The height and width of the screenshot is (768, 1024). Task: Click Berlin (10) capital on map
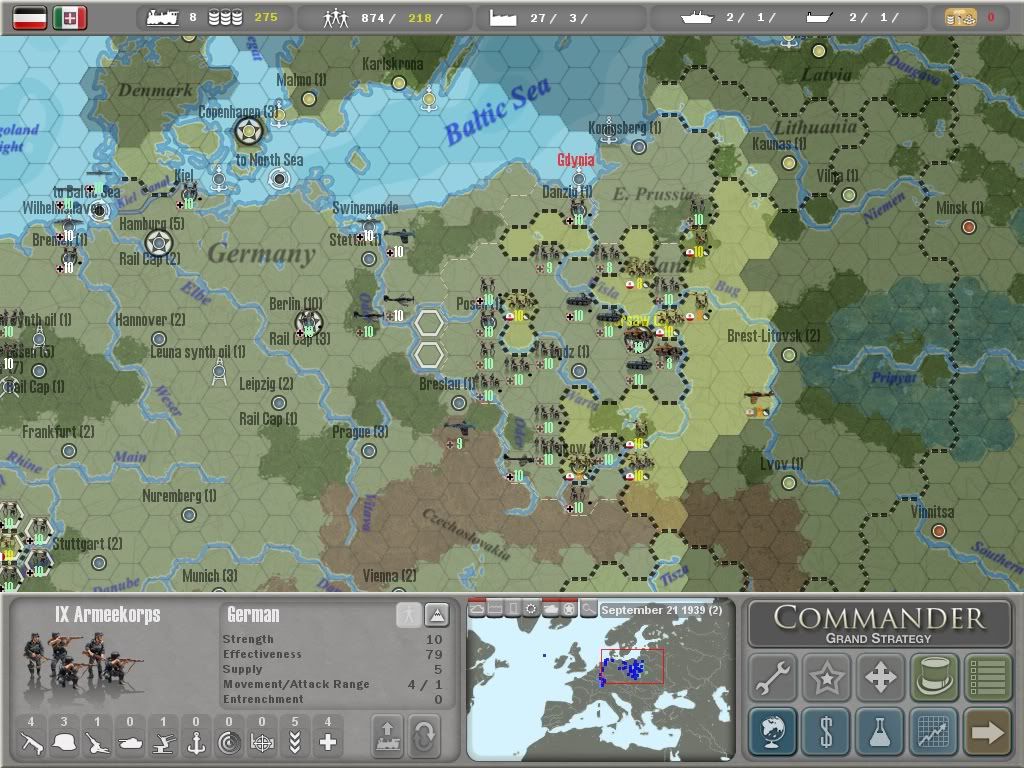(x=308, y=323)
